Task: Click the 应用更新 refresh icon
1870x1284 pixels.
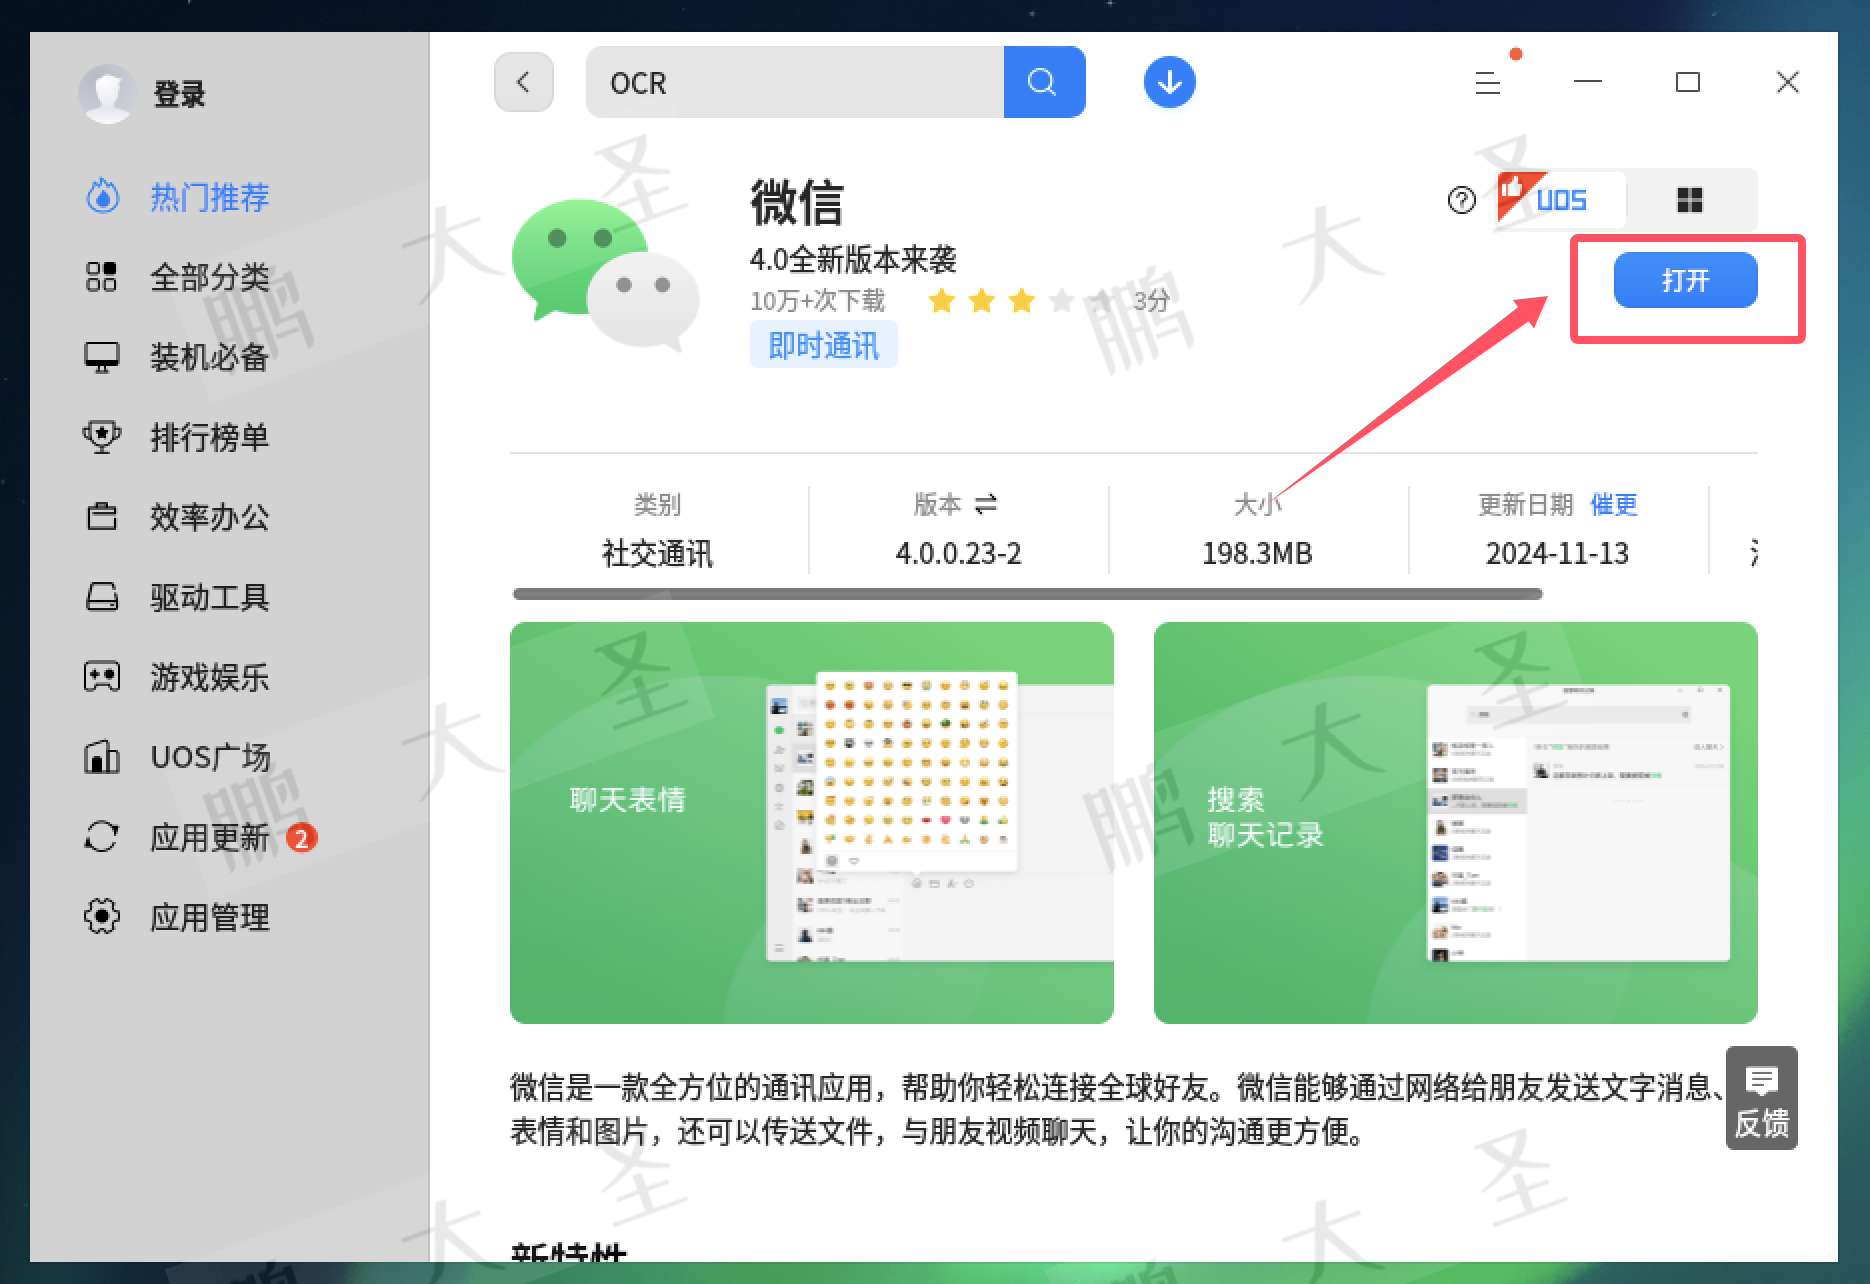Action: (102, 837)
